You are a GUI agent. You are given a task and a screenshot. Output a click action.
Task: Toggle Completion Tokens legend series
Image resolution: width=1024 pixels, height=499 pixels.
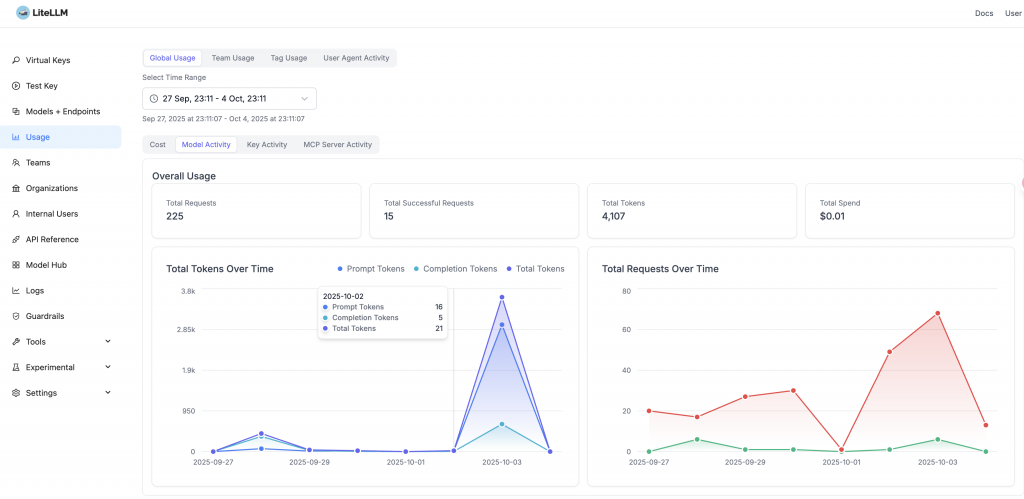coord(455,269)
